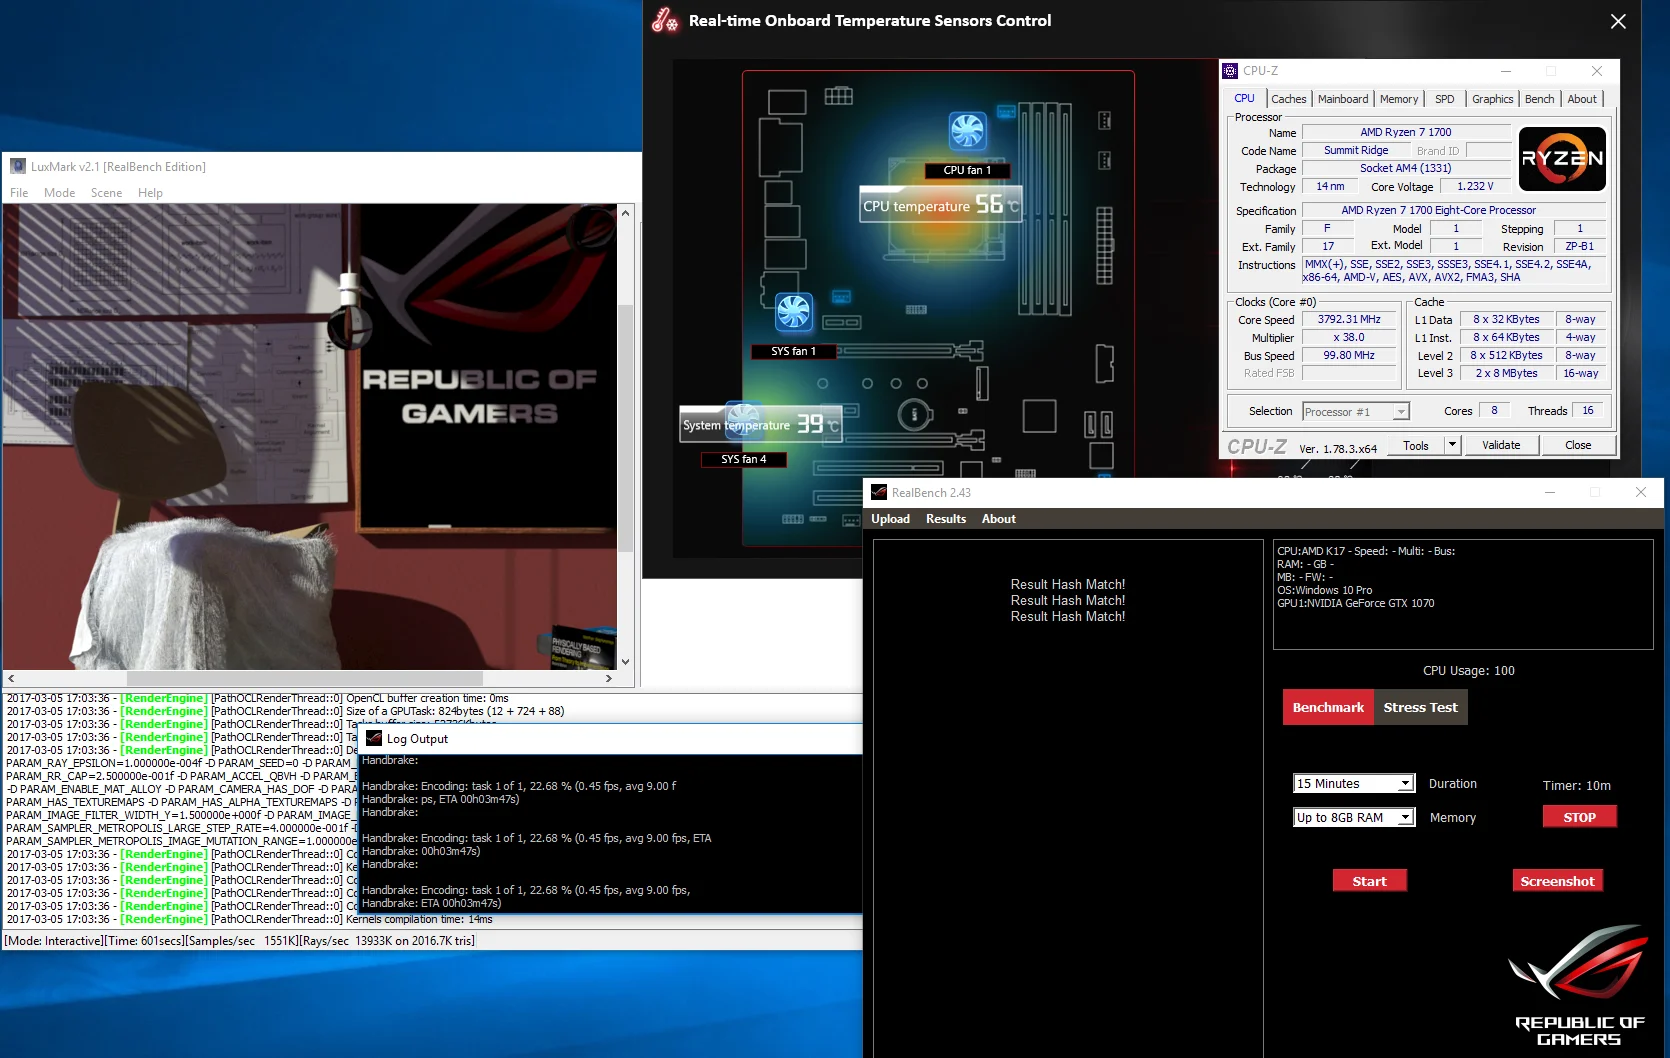Click the RealBench 2.43 title bar icon

tap(879, 492)
